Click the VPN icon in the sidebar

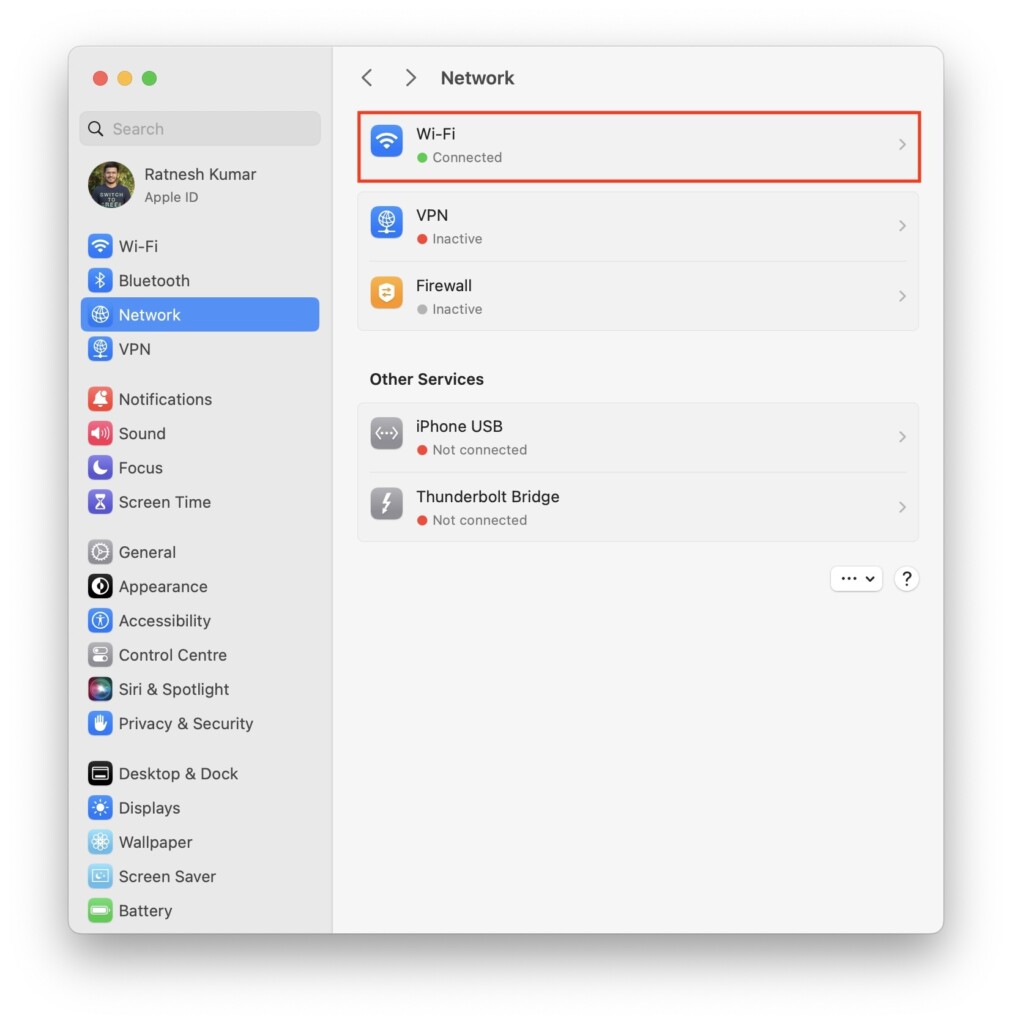click(x=100, y=349)
